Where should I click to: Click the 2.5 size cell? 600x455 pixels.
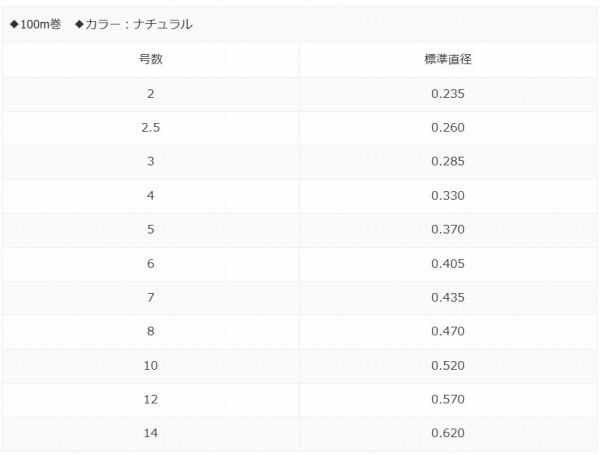150,128
